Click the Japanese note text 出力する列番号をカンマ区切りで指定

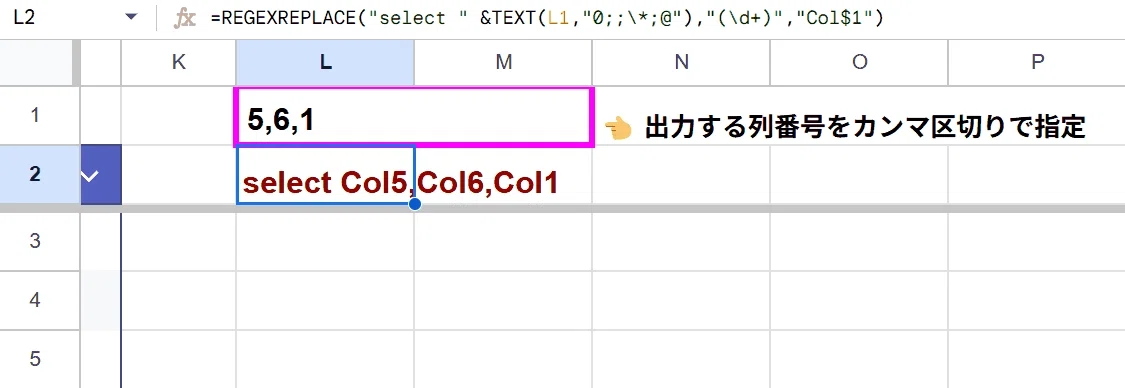865,128
